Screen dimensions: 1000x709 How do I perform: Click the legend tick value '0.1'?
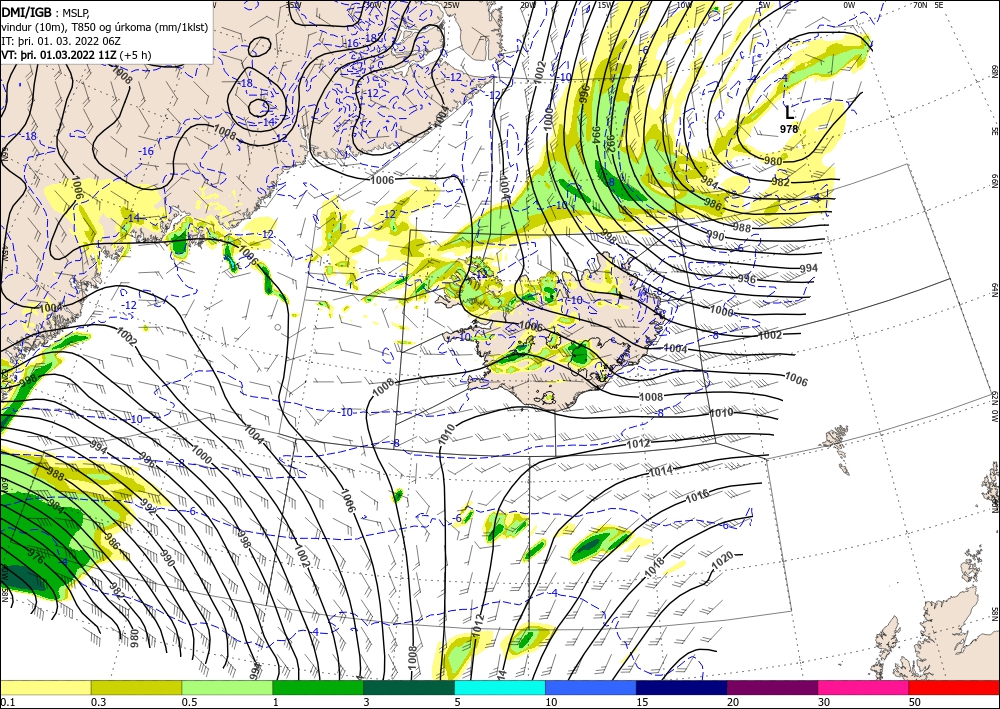pos(6,702)
